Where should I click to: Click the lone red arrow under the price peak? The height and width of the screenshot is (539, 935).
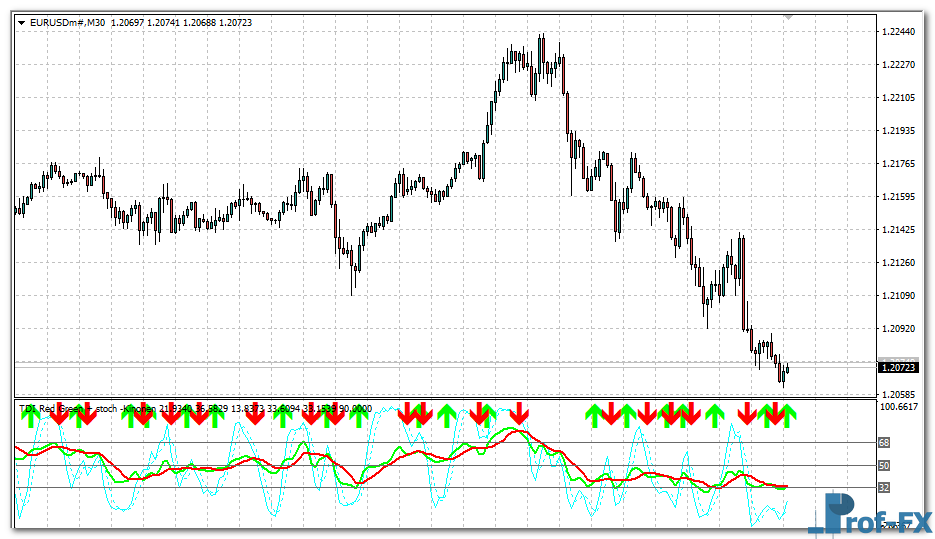pyautogui.click(x=519, y=412)
